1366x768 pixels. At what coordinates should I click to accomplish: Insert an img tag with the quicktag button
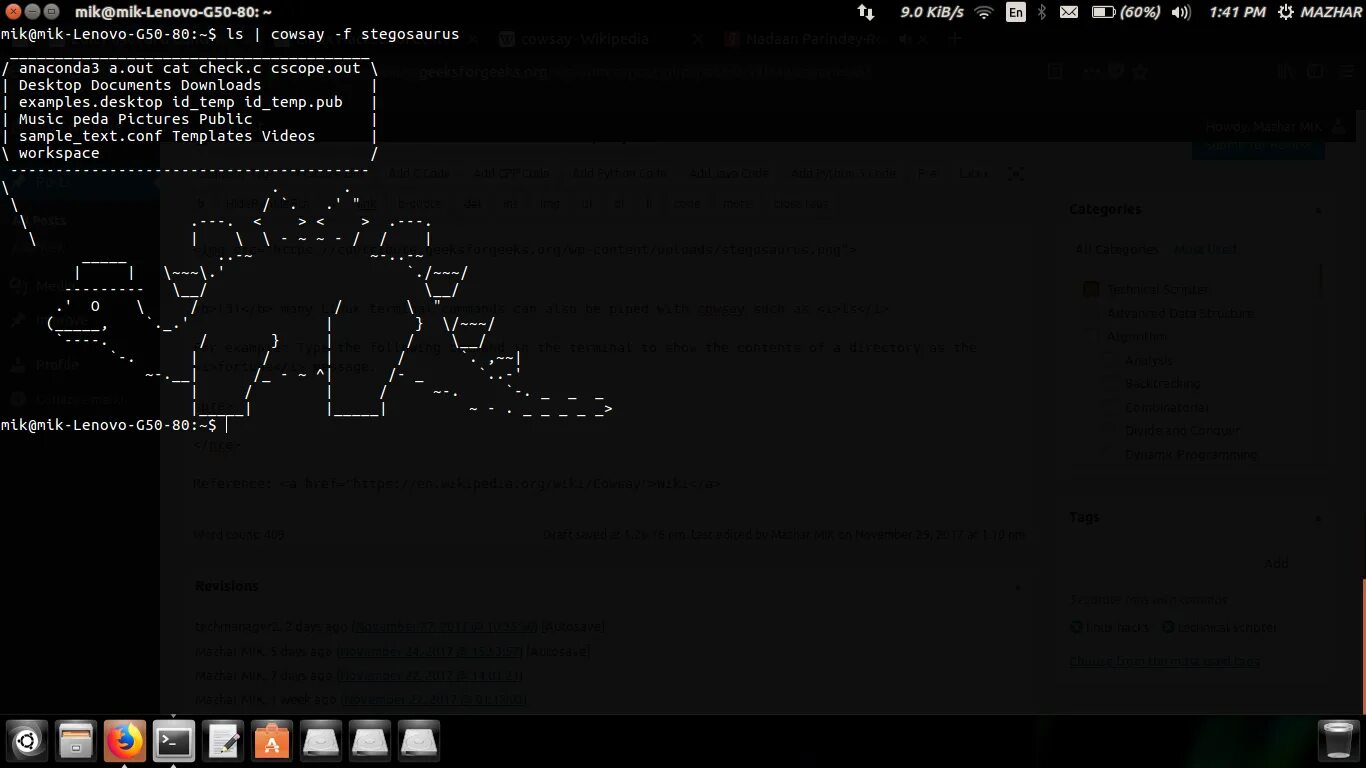(x=549, y=203)
